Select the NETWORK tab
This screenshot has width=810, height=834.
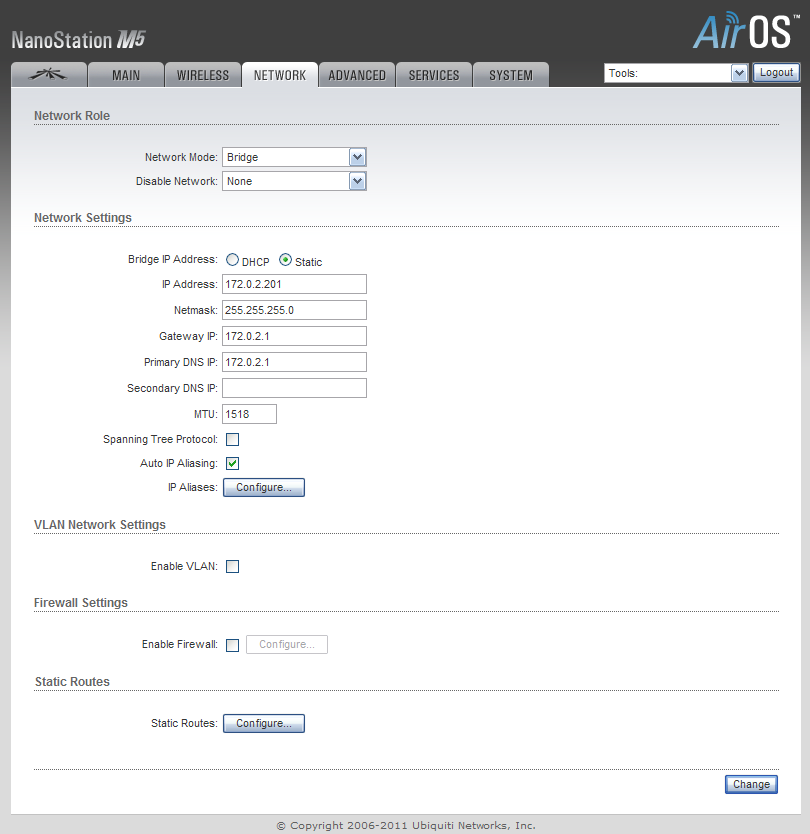(280, 74)
